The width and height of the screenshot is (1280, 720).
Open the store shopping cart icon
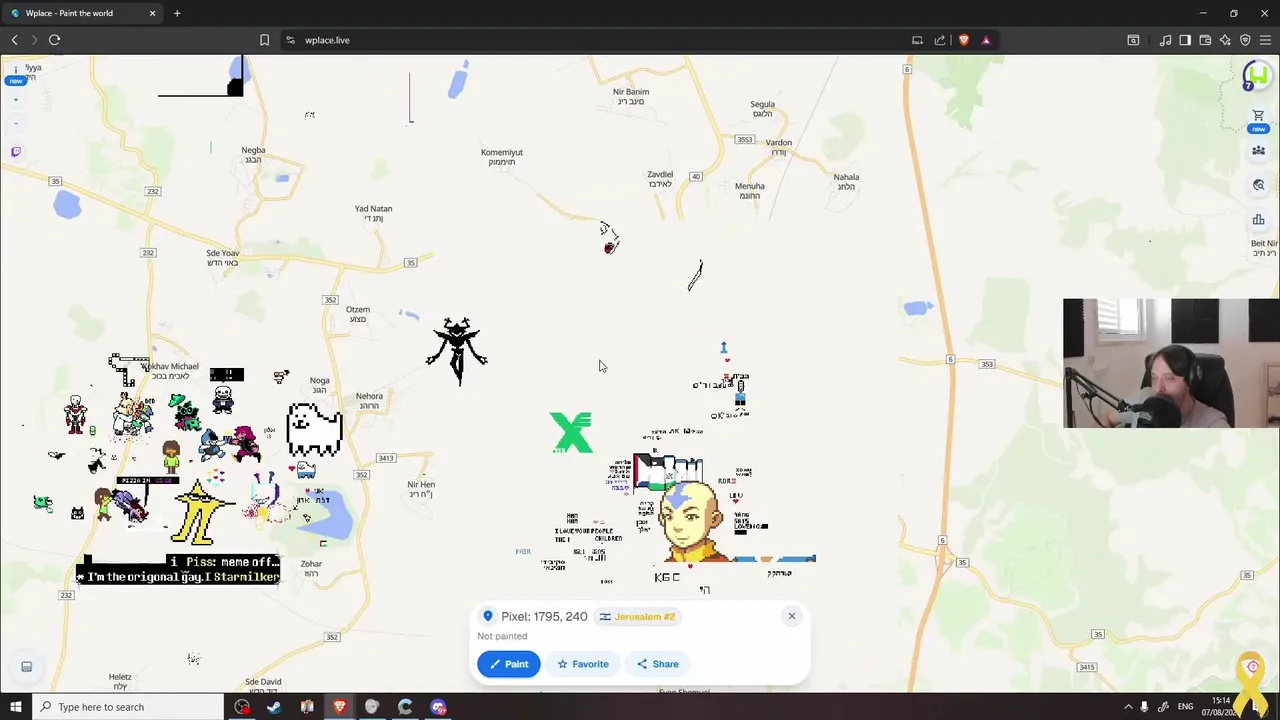[1258, 116]
